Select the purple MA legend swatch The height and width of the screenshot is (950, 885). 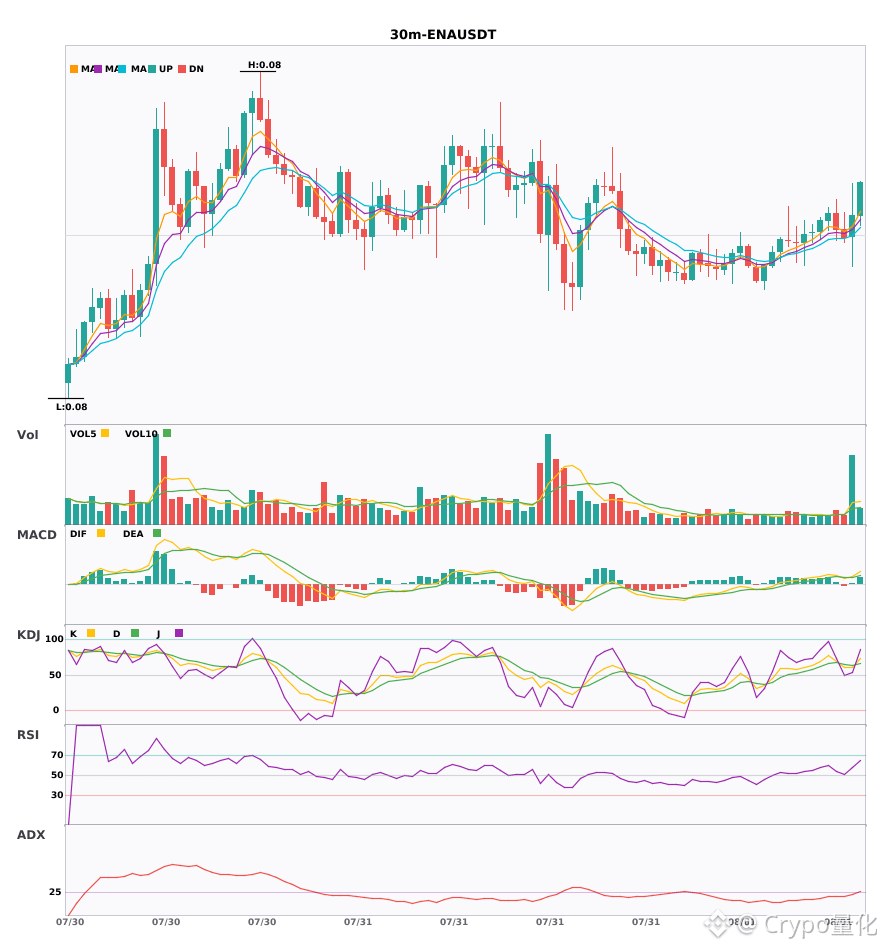[98, 69]
